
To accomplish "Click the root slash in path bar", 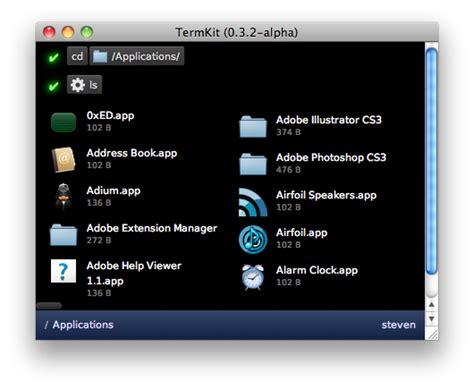I will [x=46, y=325].
